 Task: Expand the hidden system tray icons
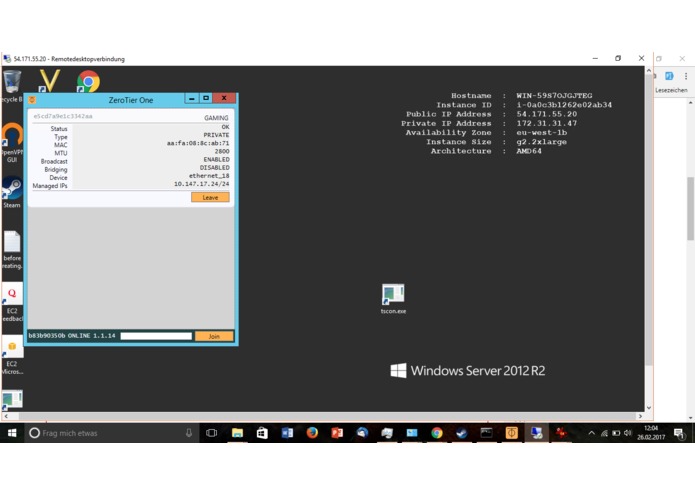pyautogui.click(x=591, y=433)
